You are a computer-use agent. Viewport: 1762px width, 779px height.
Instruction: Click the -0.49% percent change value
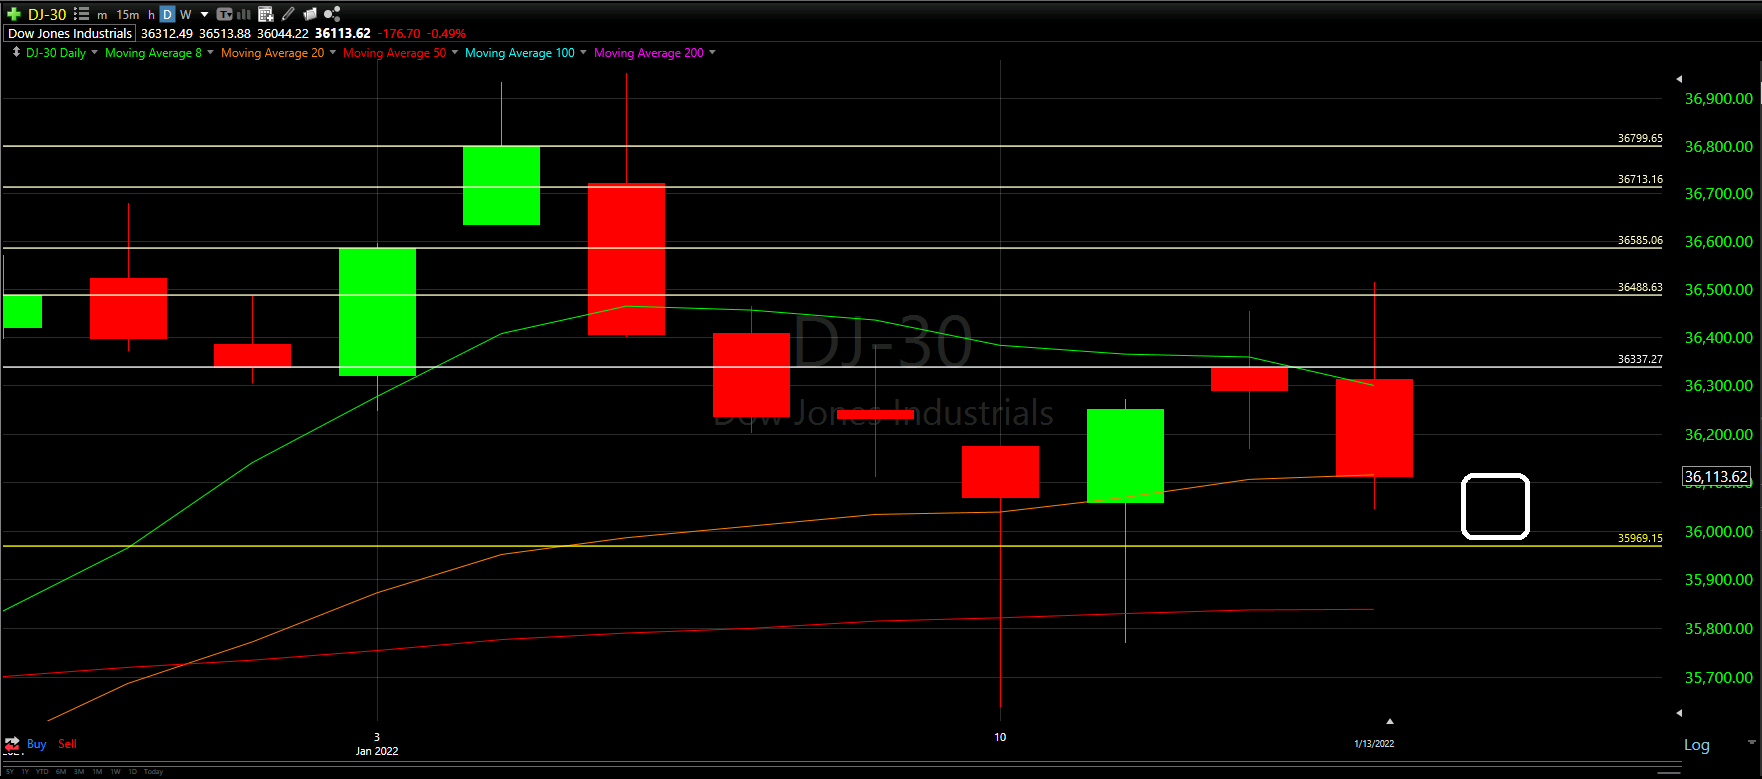point(447,34)
